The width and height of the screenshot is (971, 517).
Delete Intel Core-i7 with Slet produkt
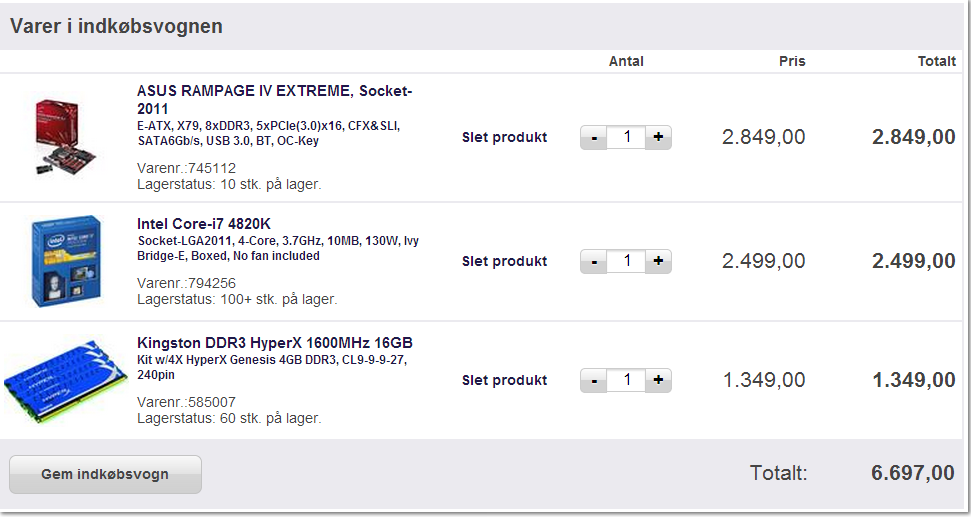[x=504, y=261]
